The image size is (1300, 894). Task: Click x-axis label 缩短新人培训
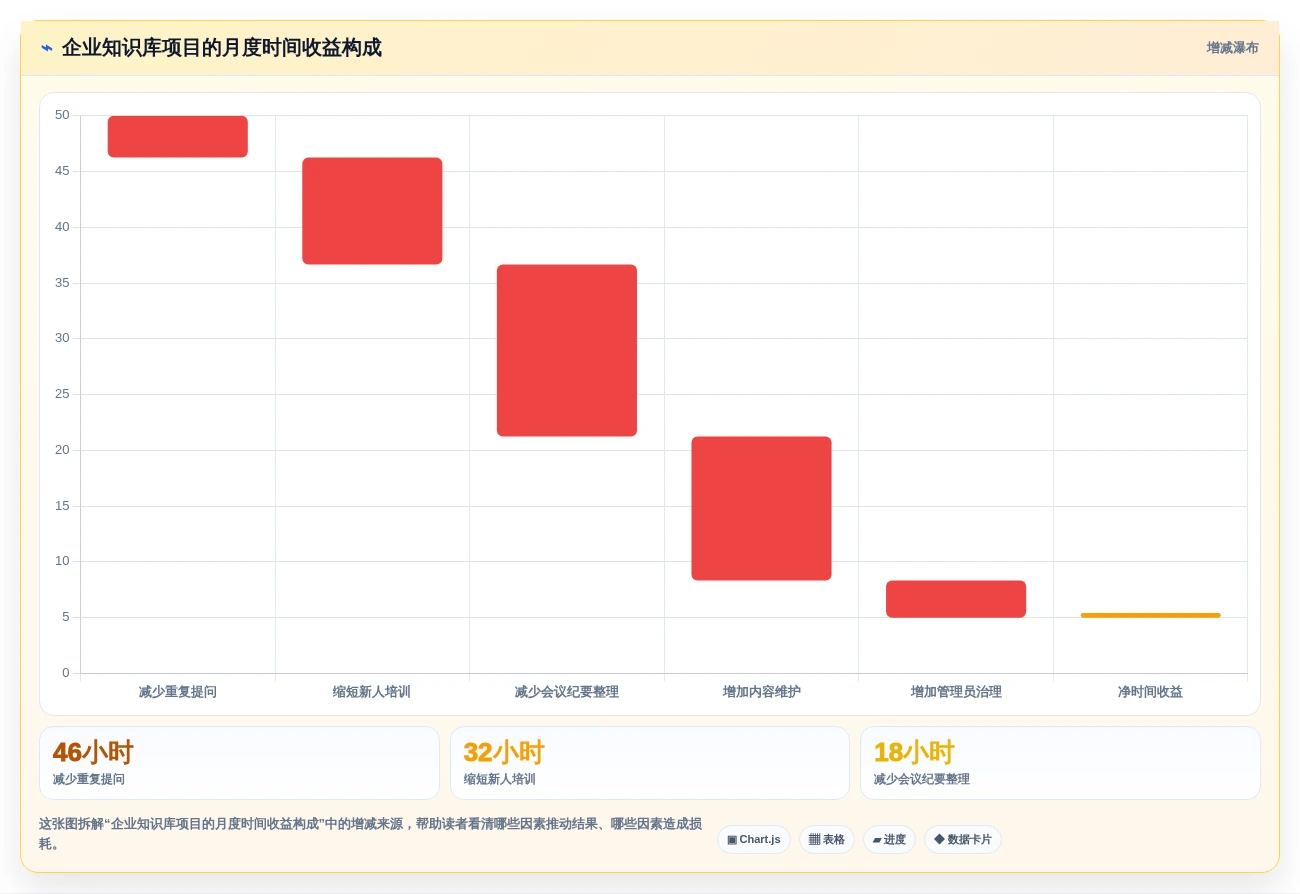(372, 692)
